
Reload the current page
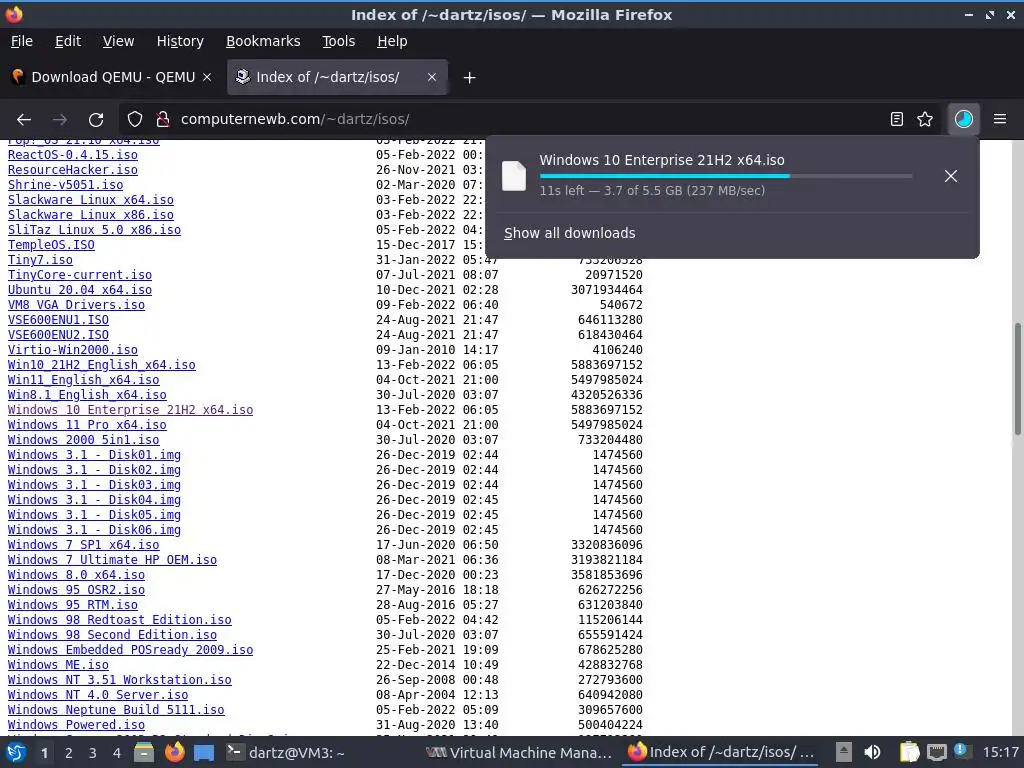[x=96, y=120]
